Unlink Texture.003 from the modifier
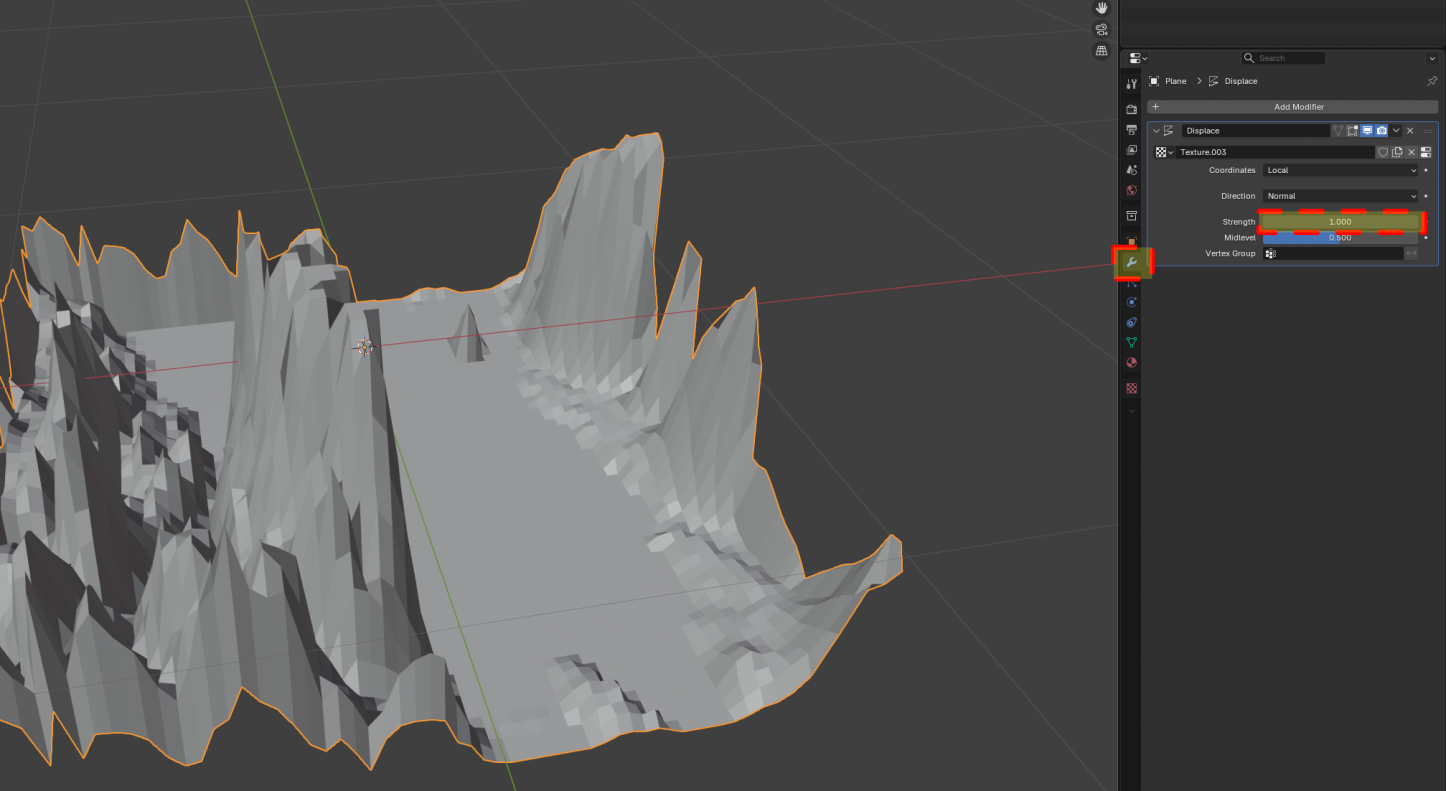Screen dimensions: 1446x791 coord(1411,152)
